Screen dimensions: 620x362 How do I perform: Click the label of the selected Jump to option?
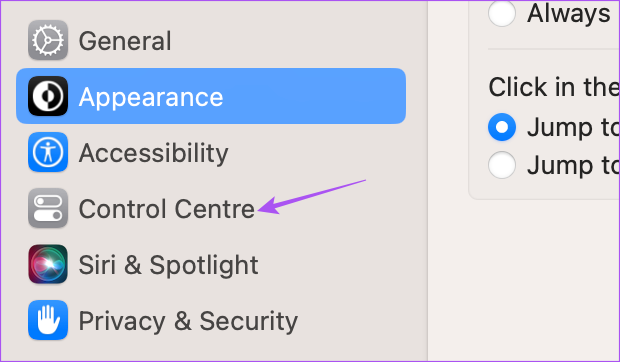(573, 128)
